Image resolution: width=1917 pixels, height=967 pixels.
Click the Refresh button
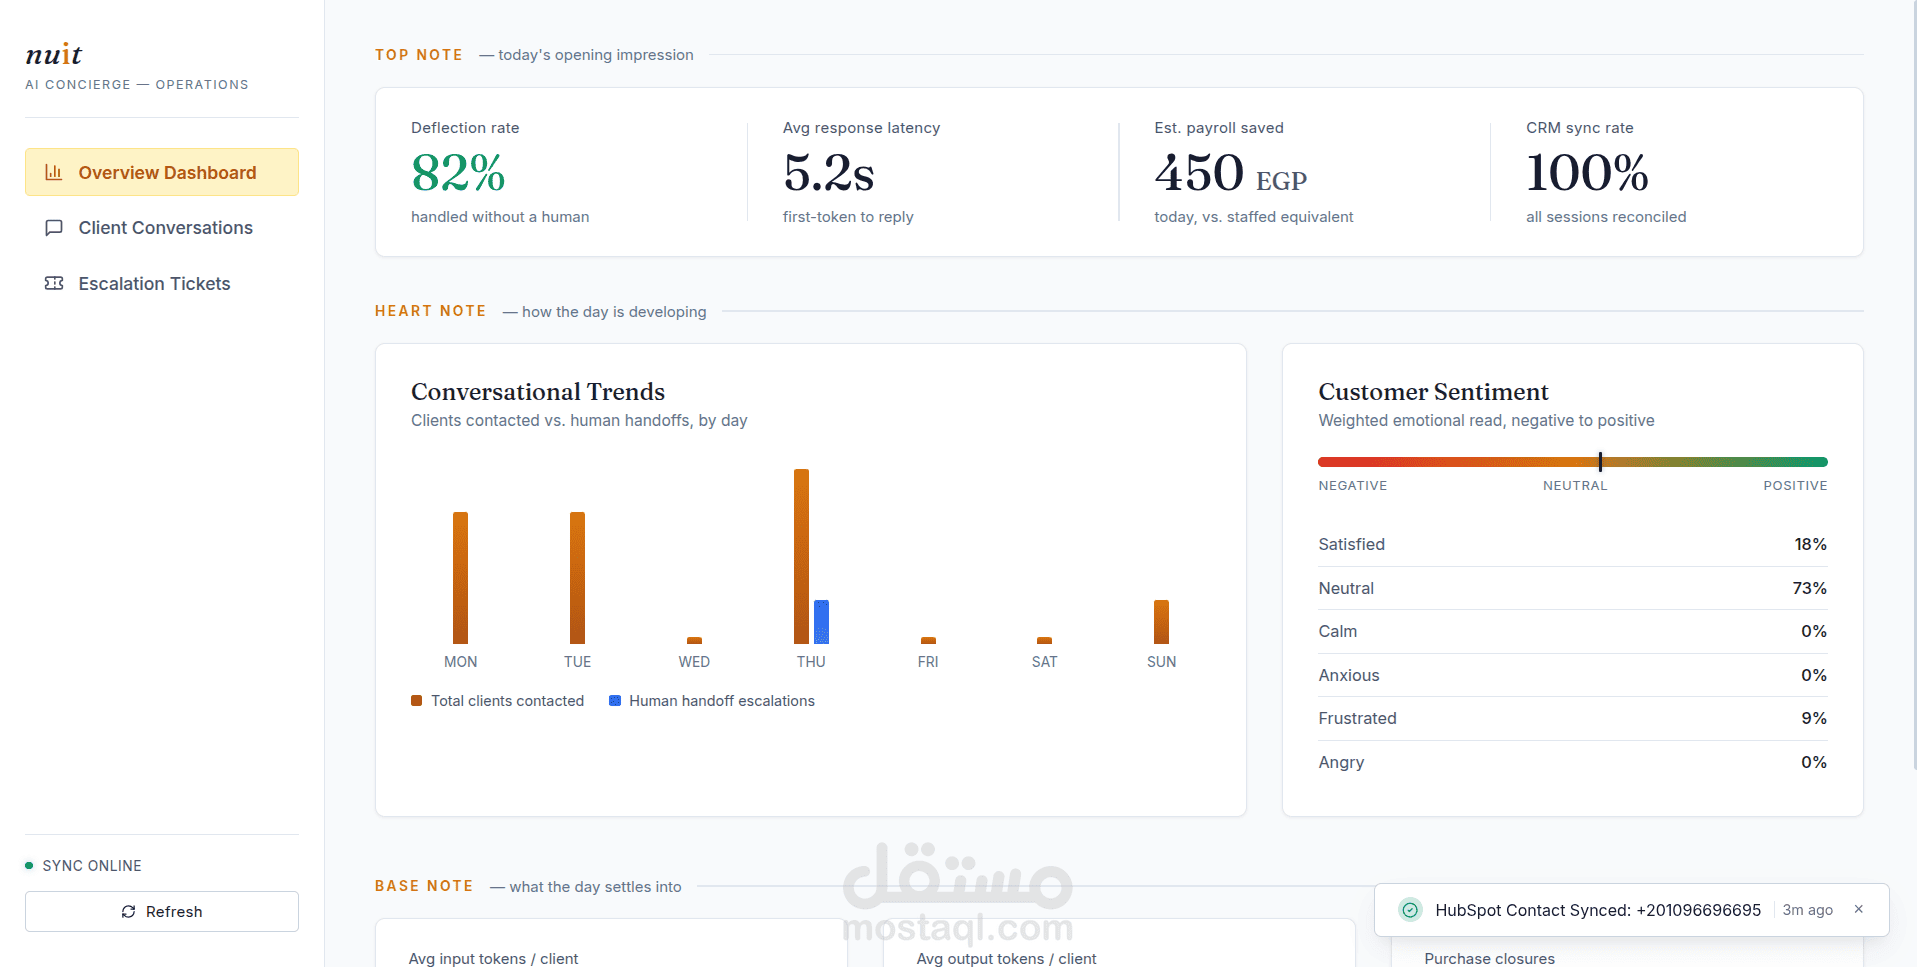tap(162, 912)
